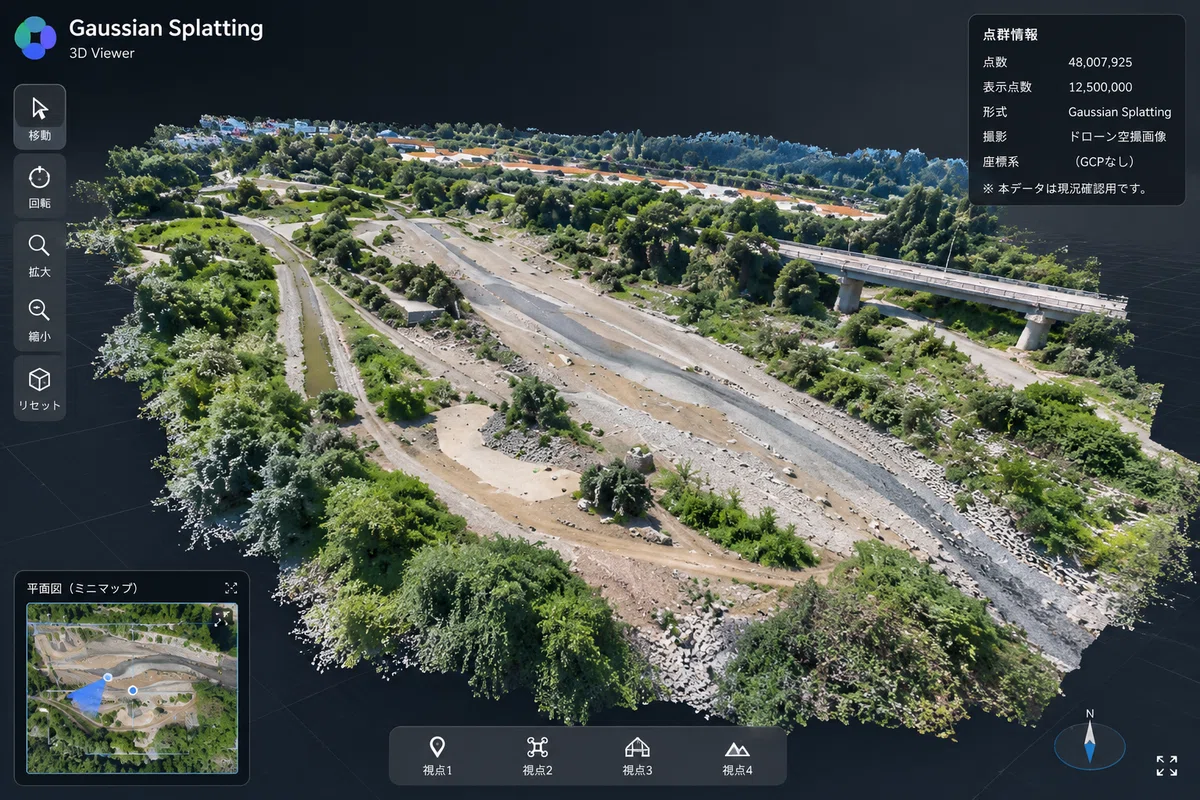Click the 点数 label
The width and height of the screenshot is (1200, 800).
point(995,62)
